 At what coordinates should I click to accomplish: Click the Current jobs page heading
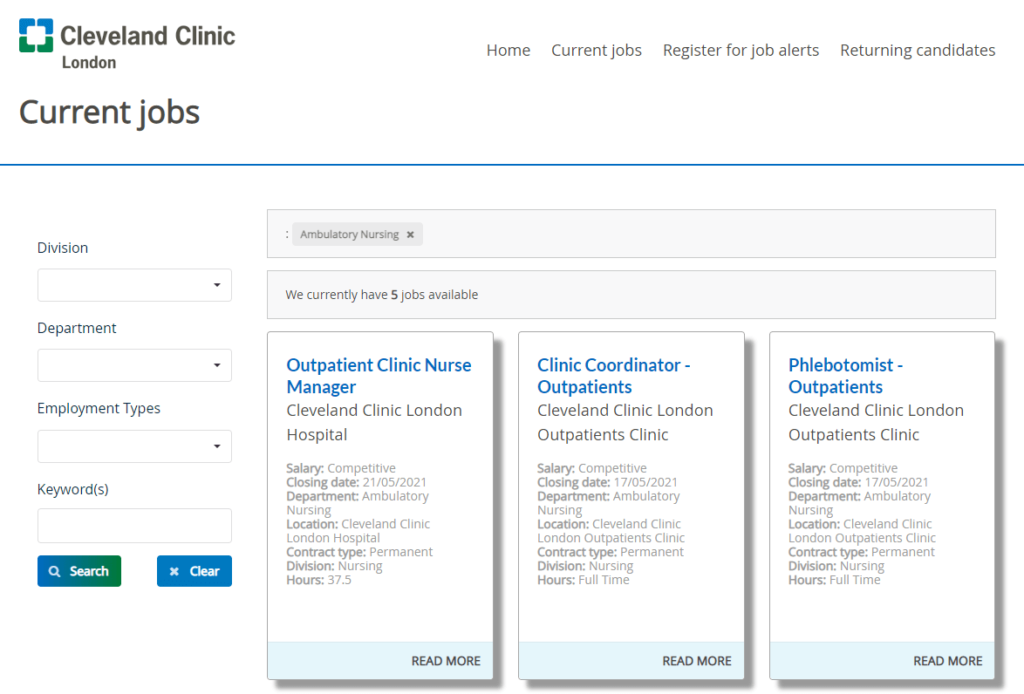click(x=109, y=112)
